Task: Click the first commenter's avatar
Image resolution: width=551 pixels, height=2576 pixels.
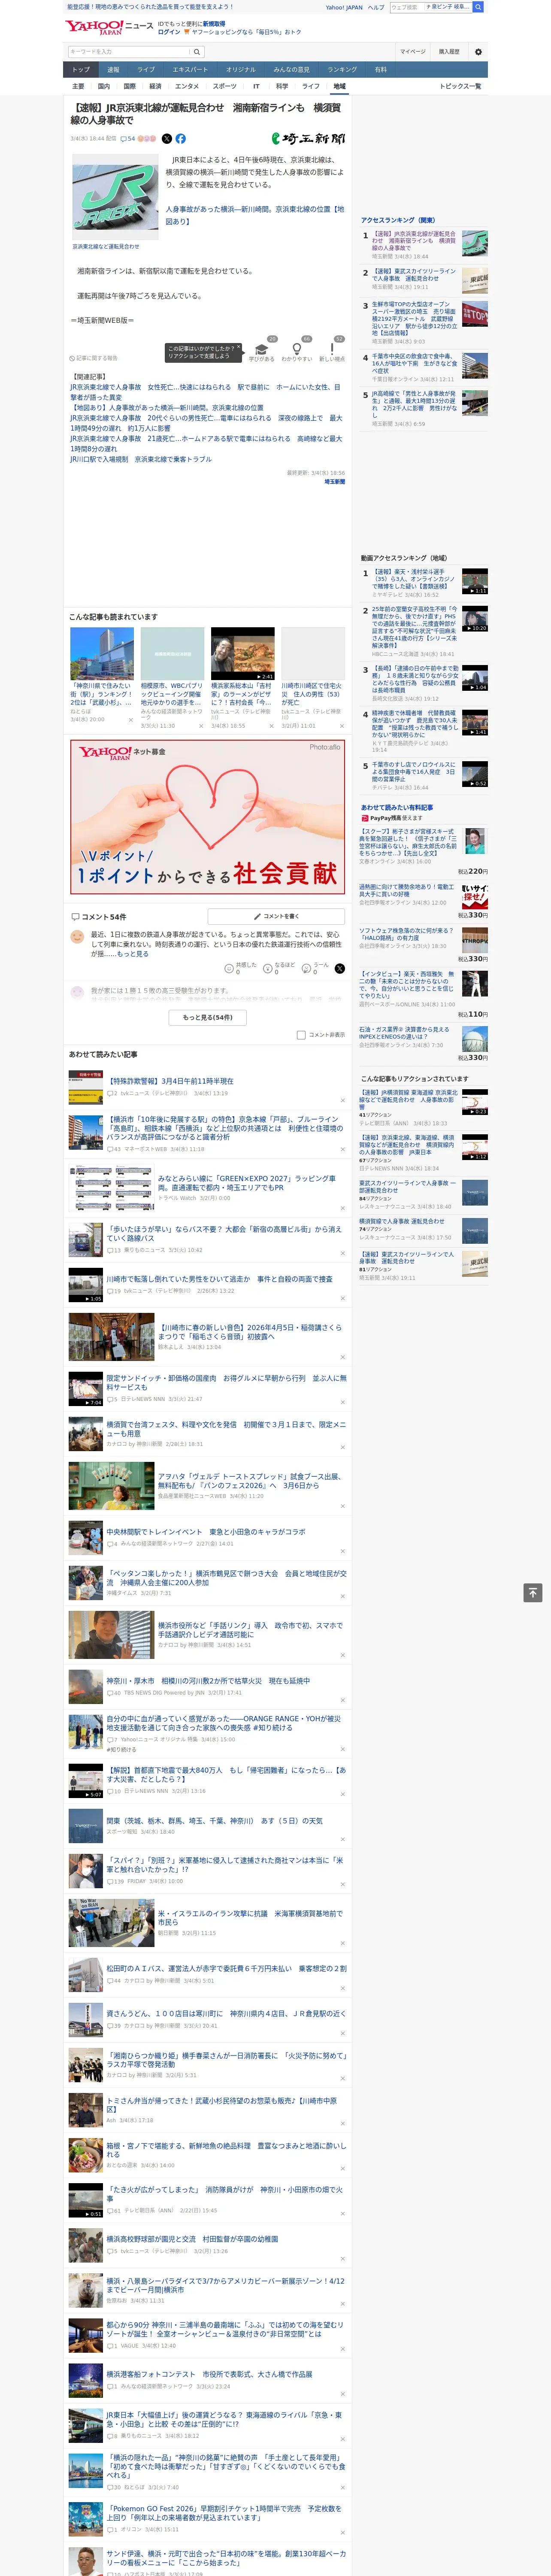Action: coord(77,937)
